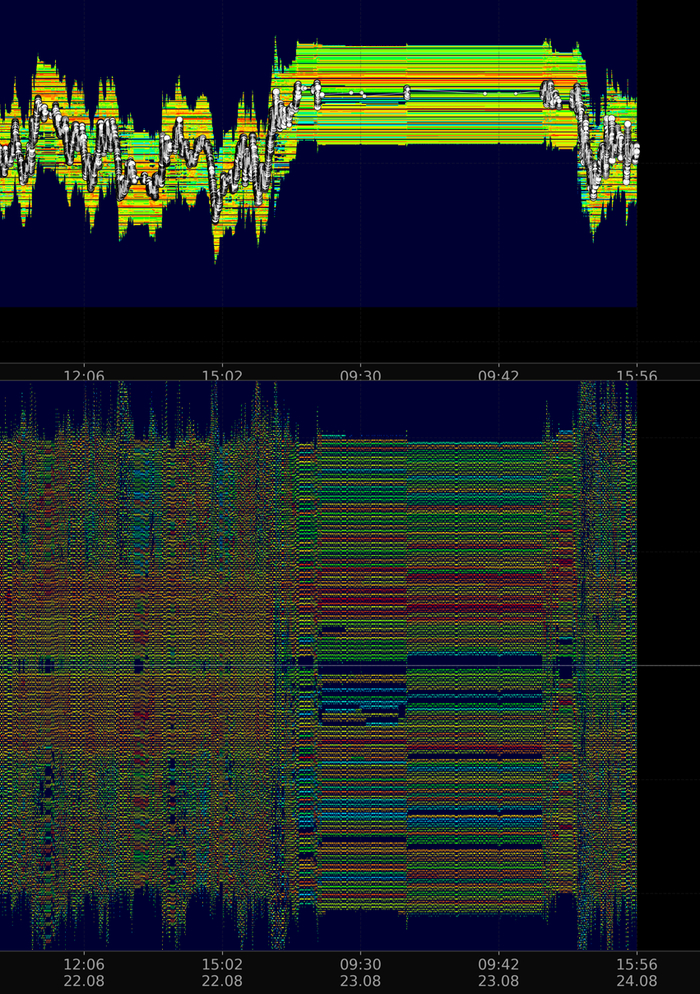Screen dimensions: 700x994
Task: Pick the 09:30 23.08 label on bottom axis
Action: [x=360, y=972]
